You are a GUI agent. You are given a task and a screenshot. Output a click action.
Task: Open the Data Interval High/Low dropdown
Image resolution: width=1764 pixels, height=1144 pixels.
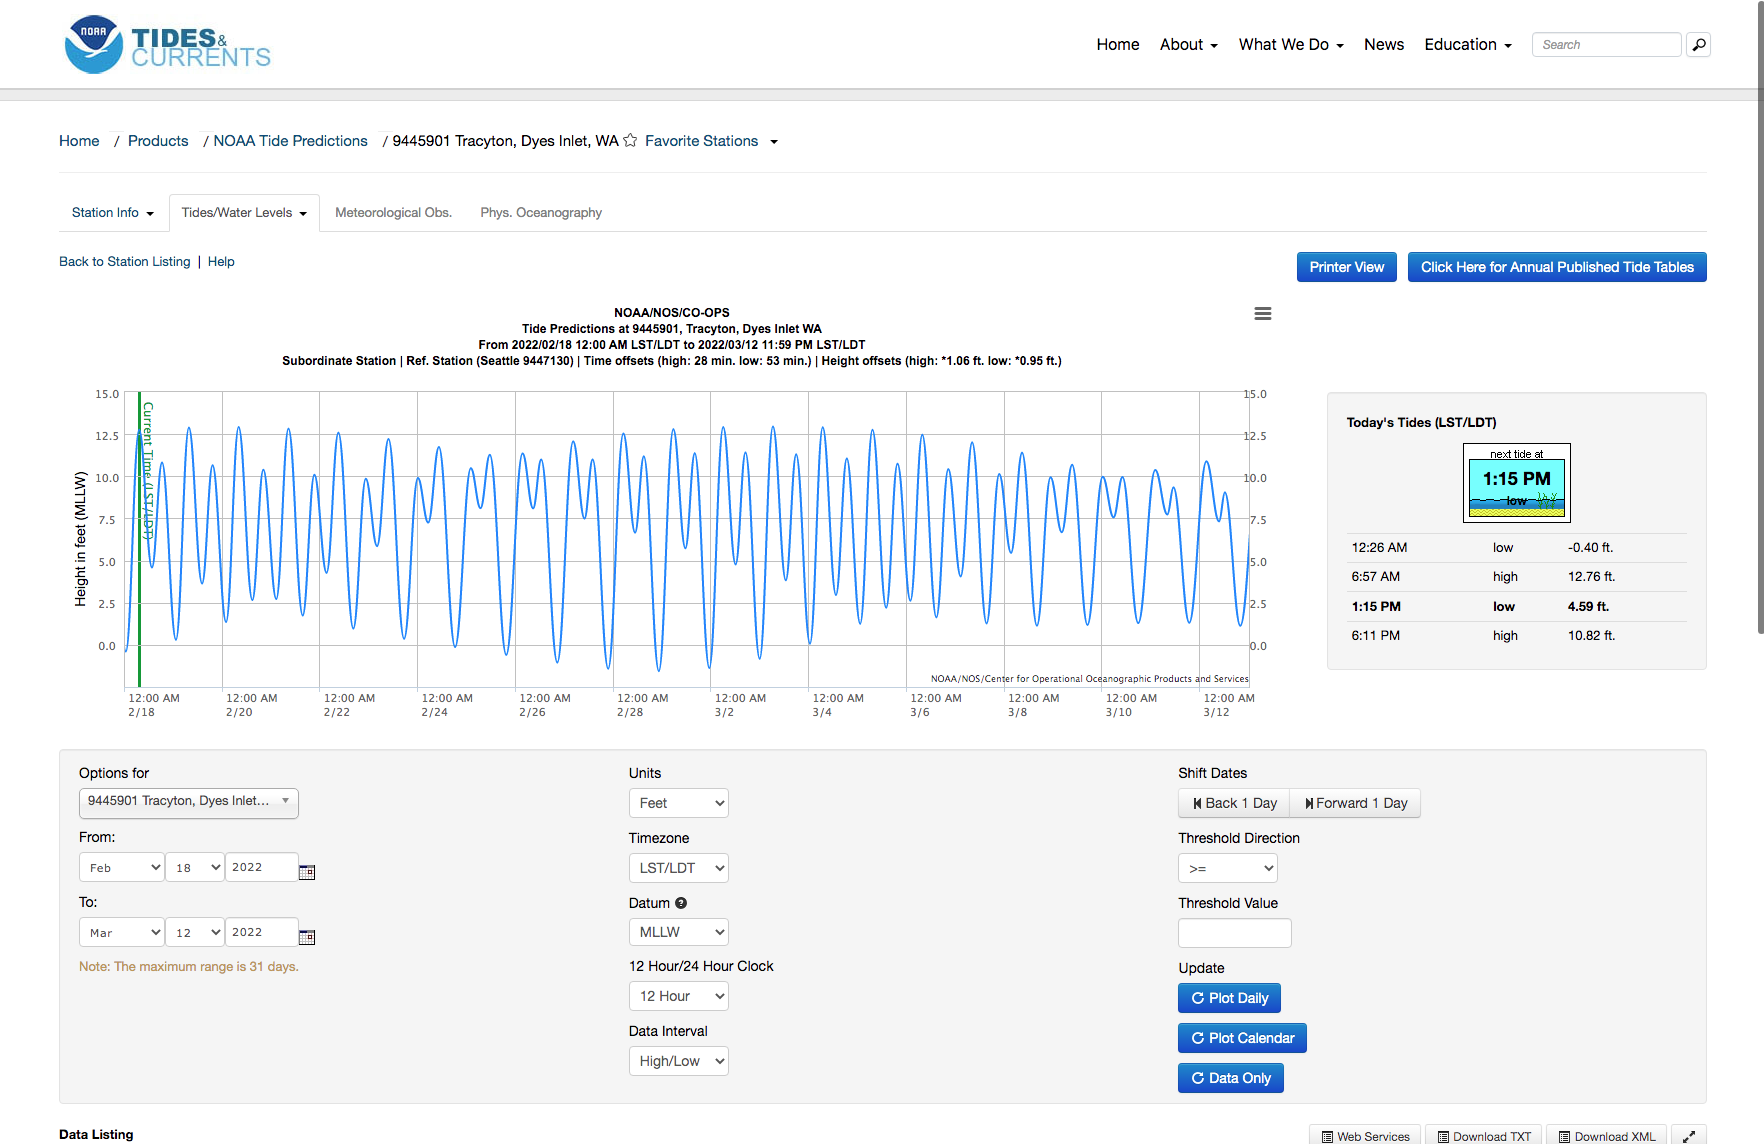click(679, 1061)
